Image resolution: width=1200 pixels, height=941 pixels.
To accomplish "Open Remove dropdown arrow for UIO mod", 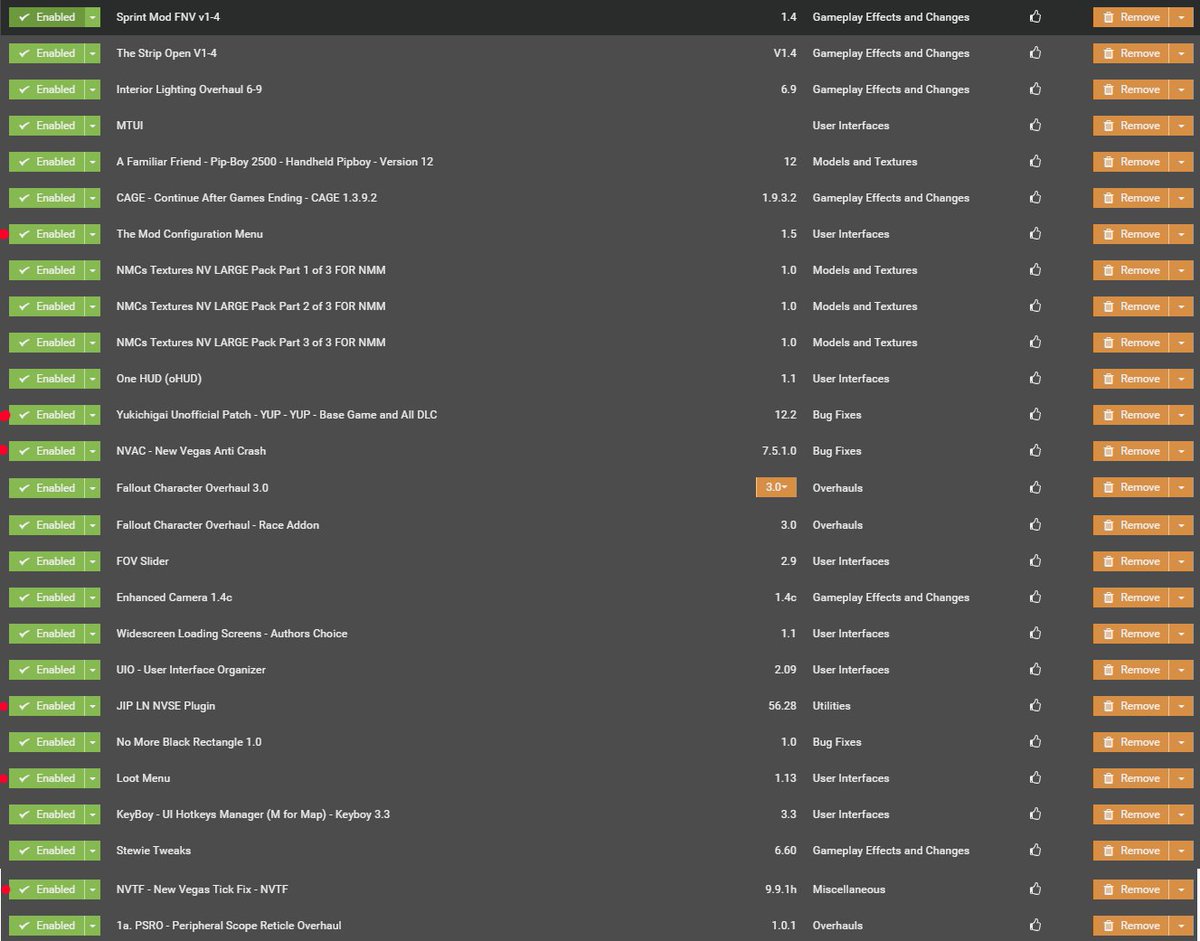I will 1180,669.
